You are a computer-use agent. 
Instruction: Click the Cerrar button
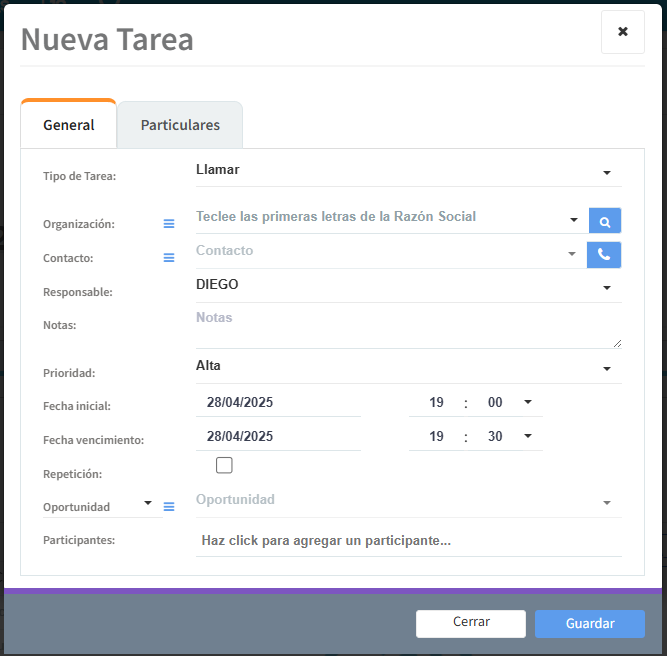coord(471,623)
